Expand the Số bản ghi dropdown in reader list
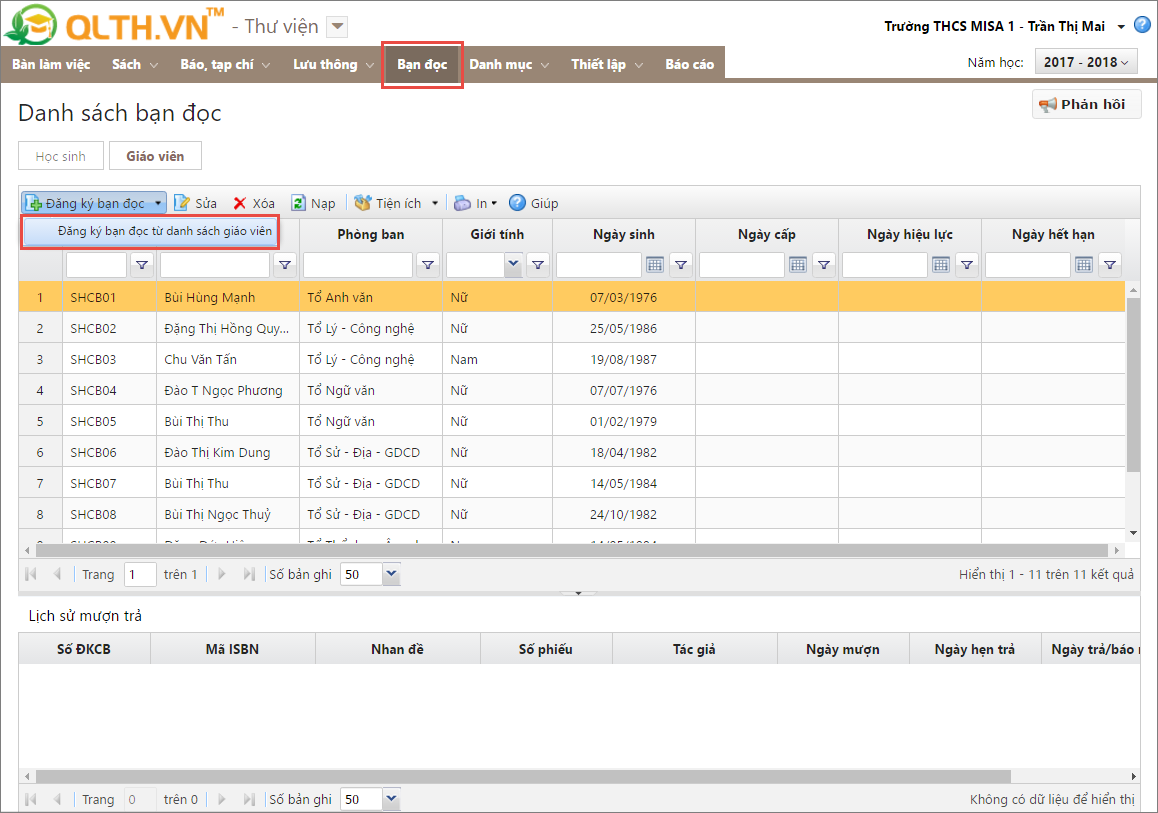The width and height of the screenshot is (1158, 813). click(x=391, y=575)
